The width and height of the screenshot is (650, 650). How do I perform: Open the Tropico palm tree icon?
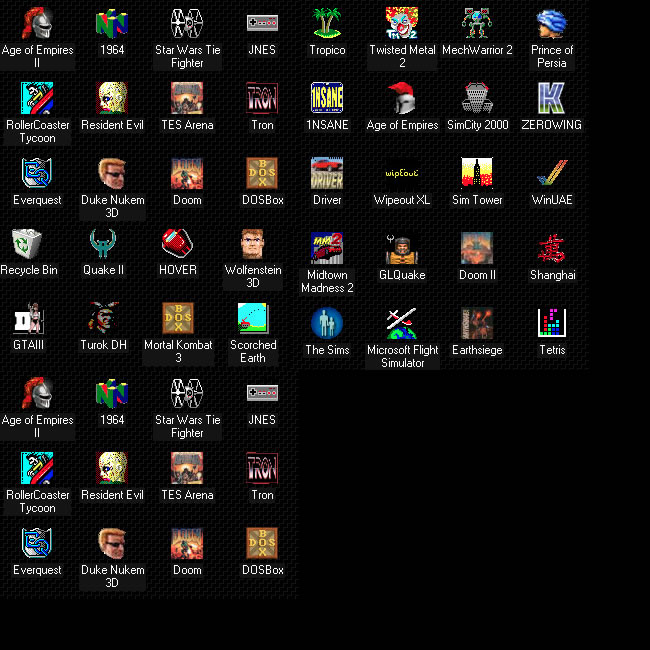(327, 23)
